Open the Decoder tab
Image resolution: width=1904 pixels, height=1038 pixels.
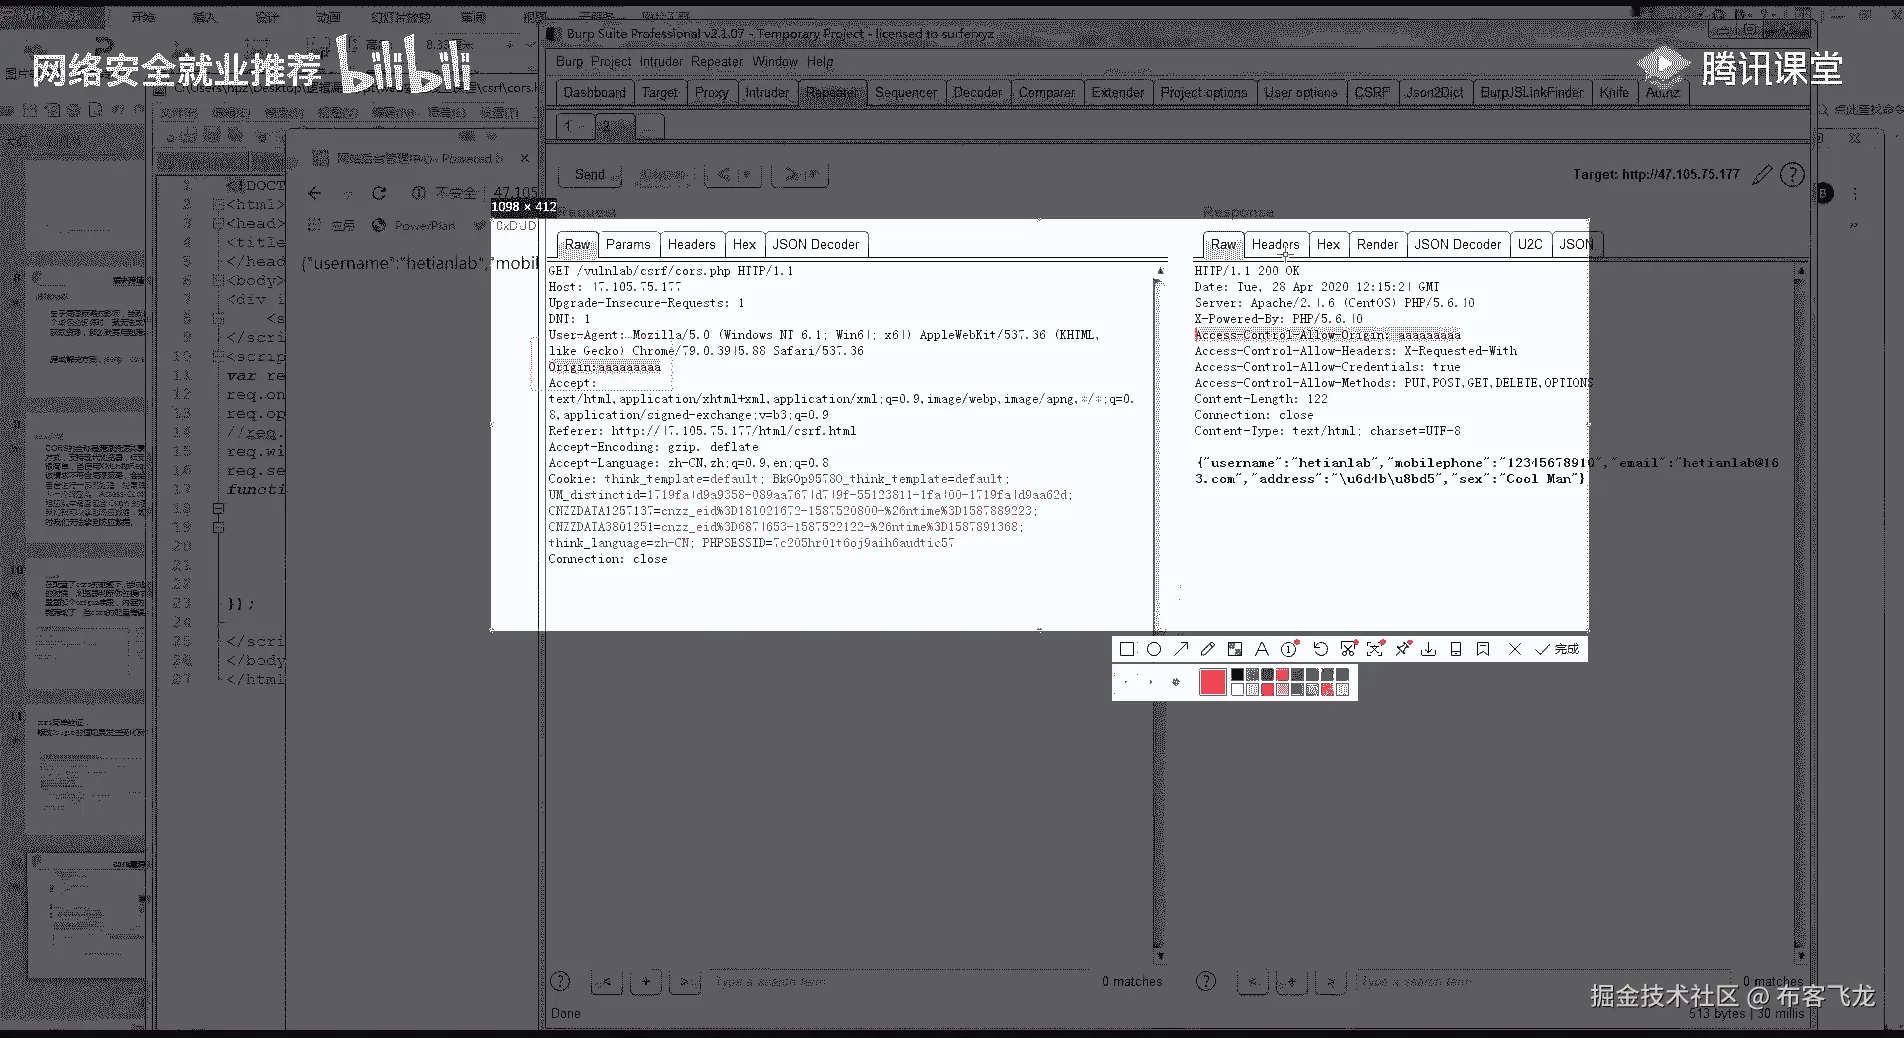tap(977, 92)
